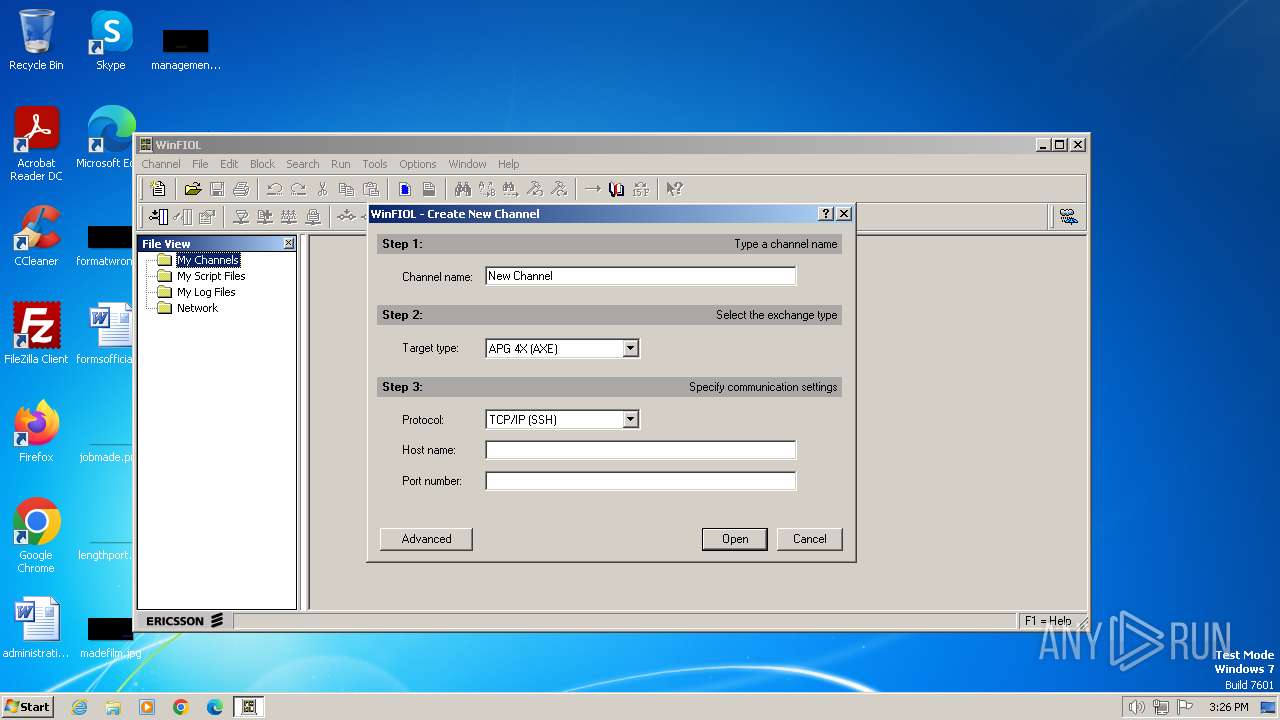Cancel the Create New Channel dialog

click(x=810, y=539)
